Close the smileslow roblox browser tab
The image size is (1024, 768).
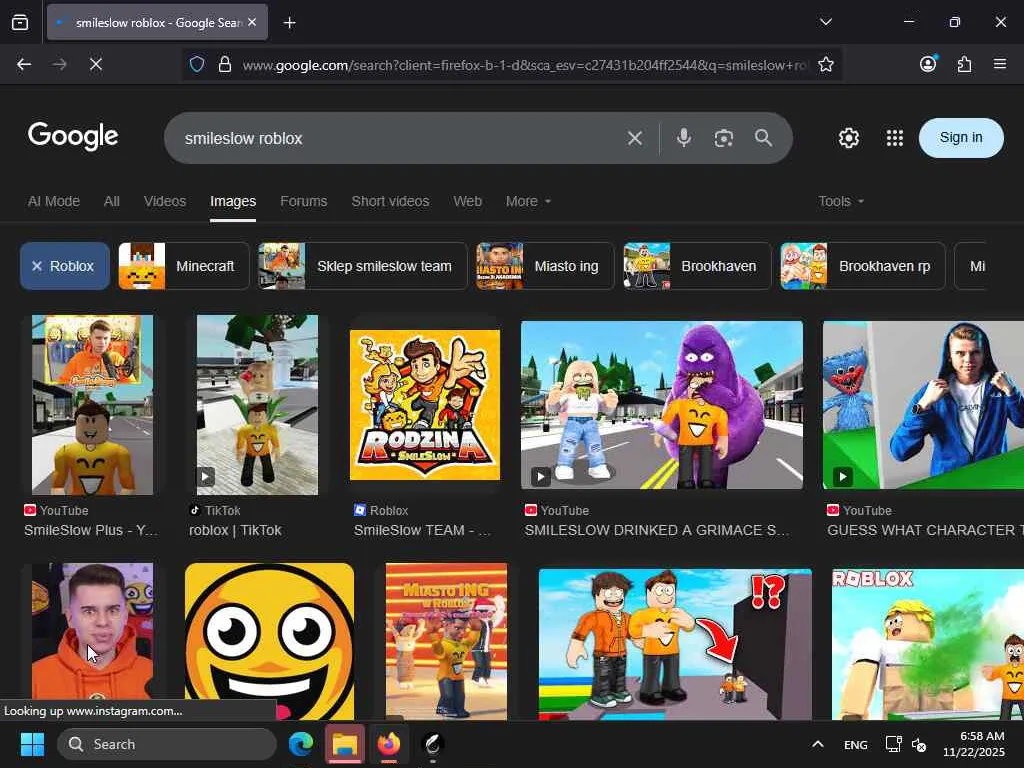coord(252,22)
